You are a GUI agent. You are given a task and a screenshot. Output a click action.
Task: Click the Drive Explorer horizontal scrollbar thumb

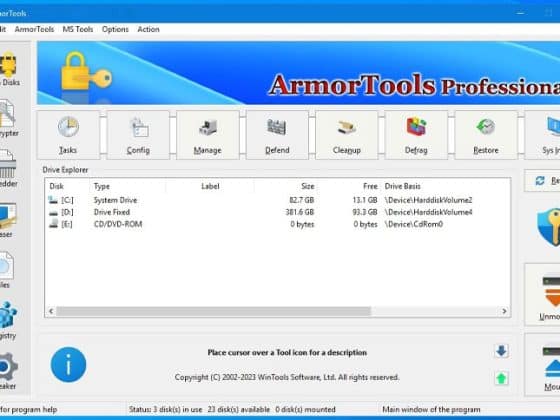click(214, 311)
